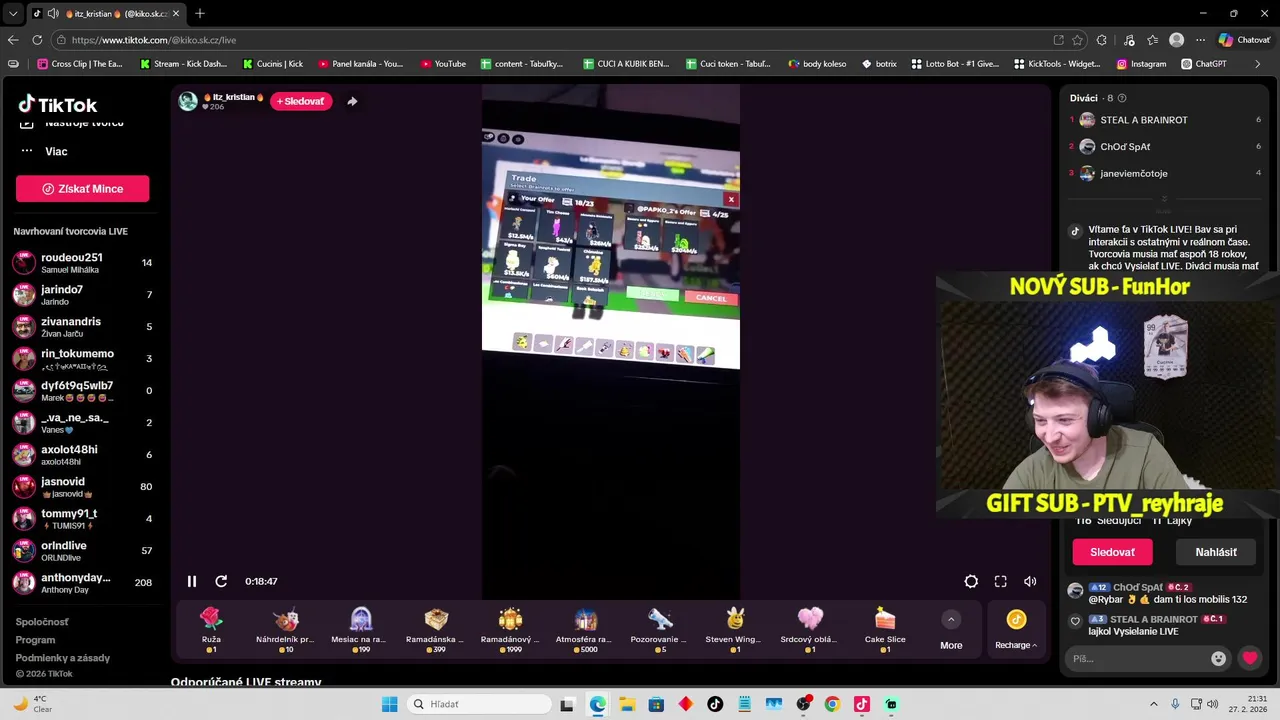Open itz_kristian streamer avatar

coord(188,101)
